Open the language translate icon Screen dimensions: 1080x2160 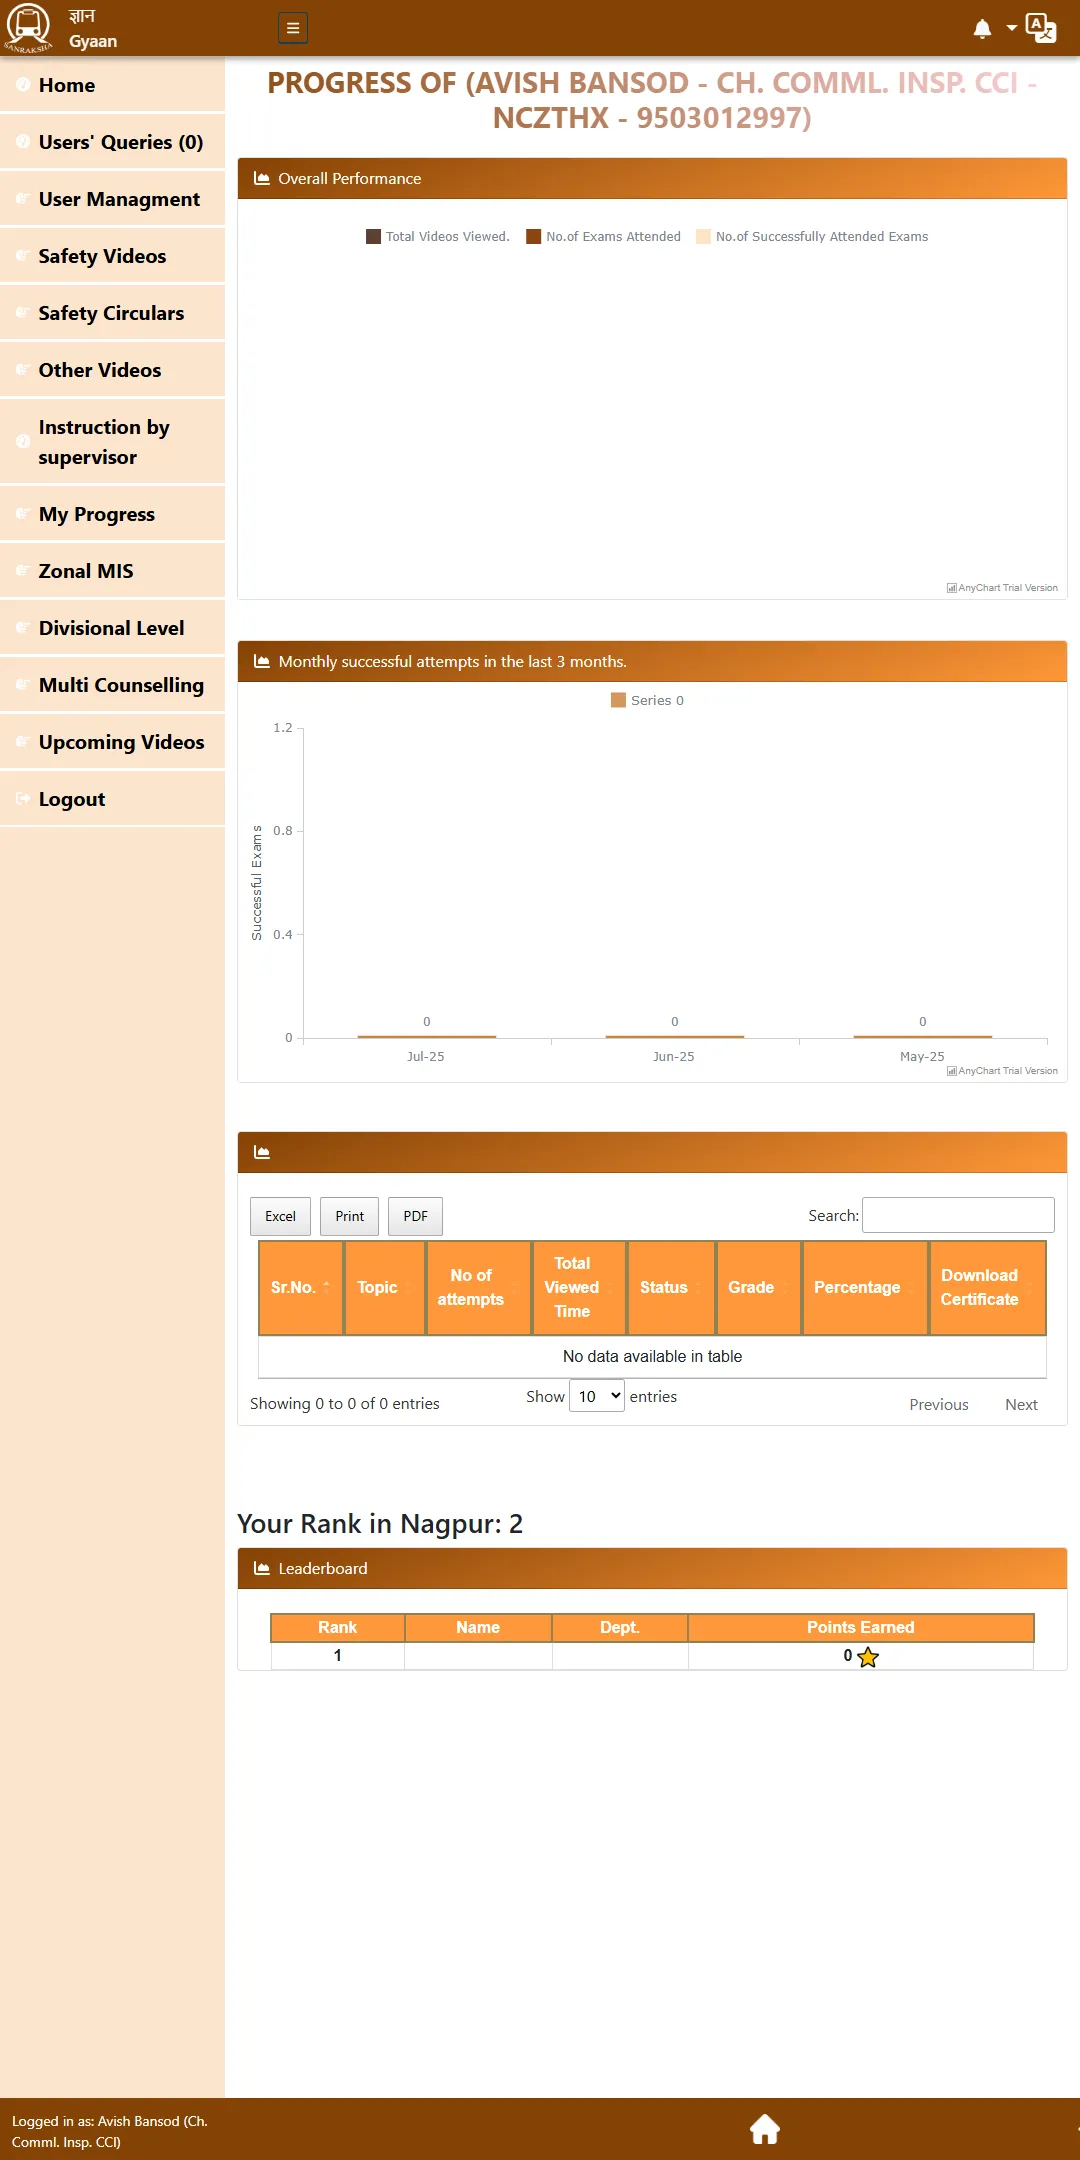tap(1041, 28)
